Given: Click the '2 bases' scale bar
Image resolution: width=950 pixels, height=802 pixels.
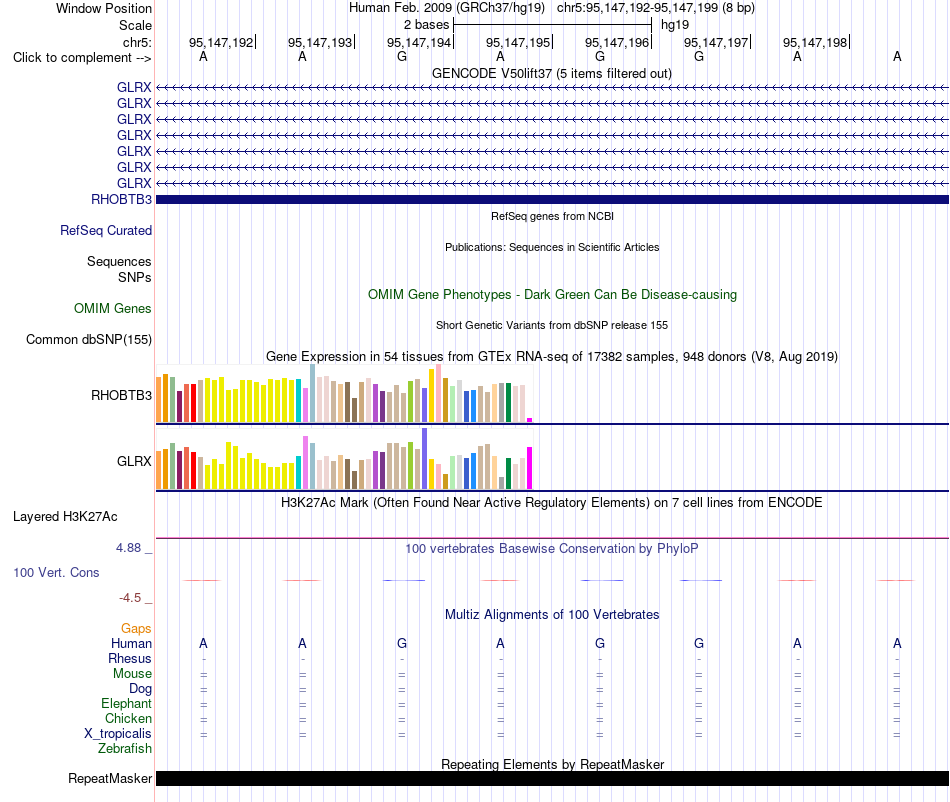Looking at the screenshot, I should click(x=553, y=25).
